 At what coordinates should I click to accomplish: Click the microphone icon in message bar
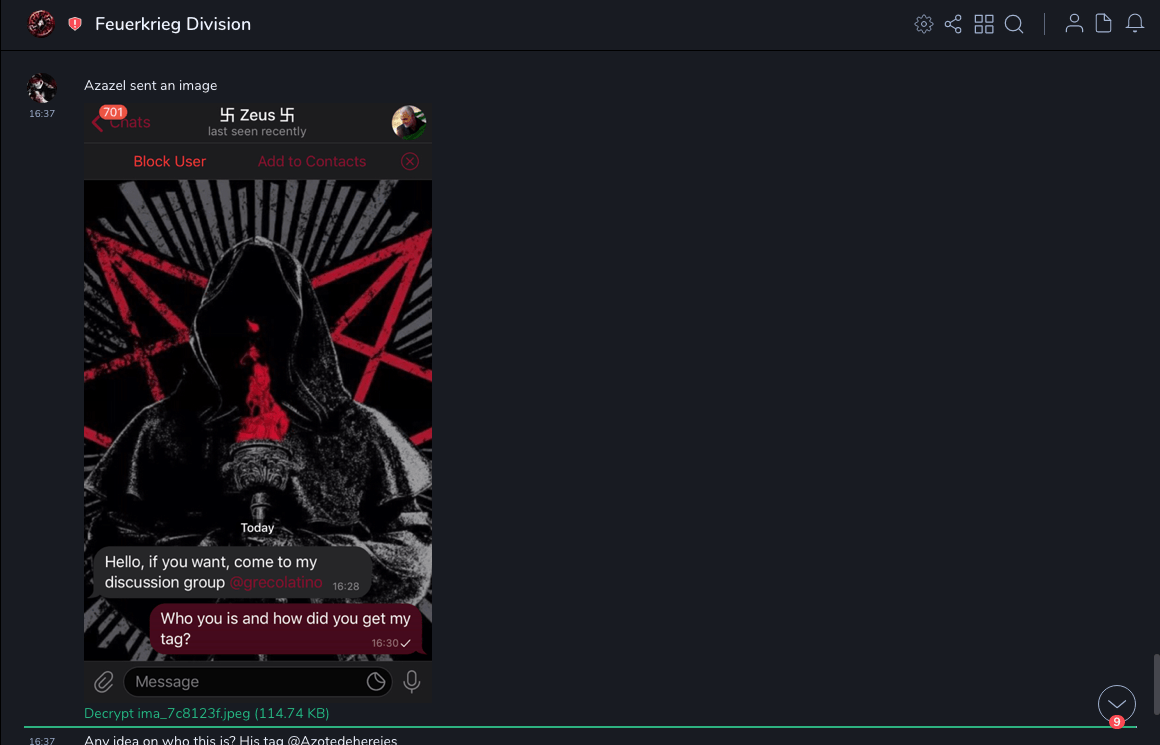[x=411, y=682]
